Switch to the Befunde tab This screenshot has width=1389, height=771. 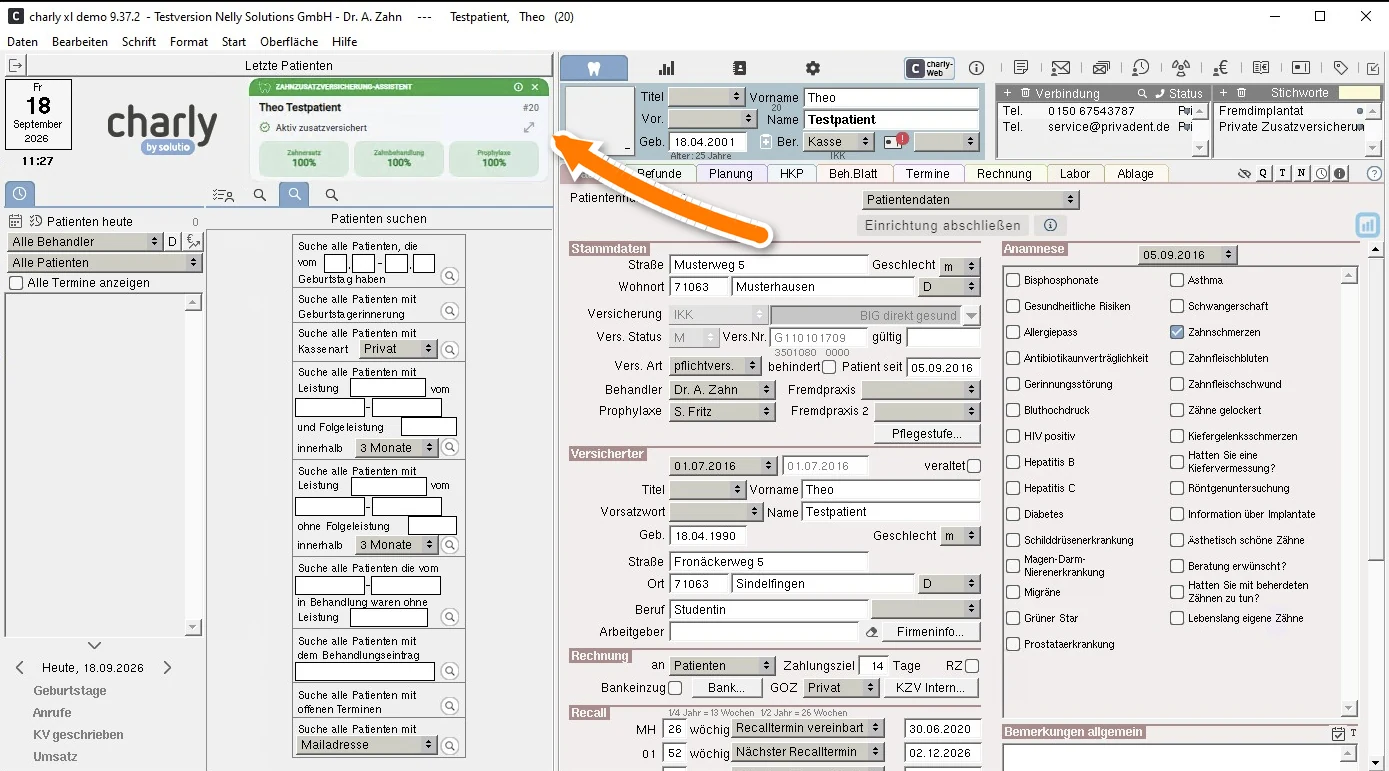pyautogui.click(x=660, y=174)
